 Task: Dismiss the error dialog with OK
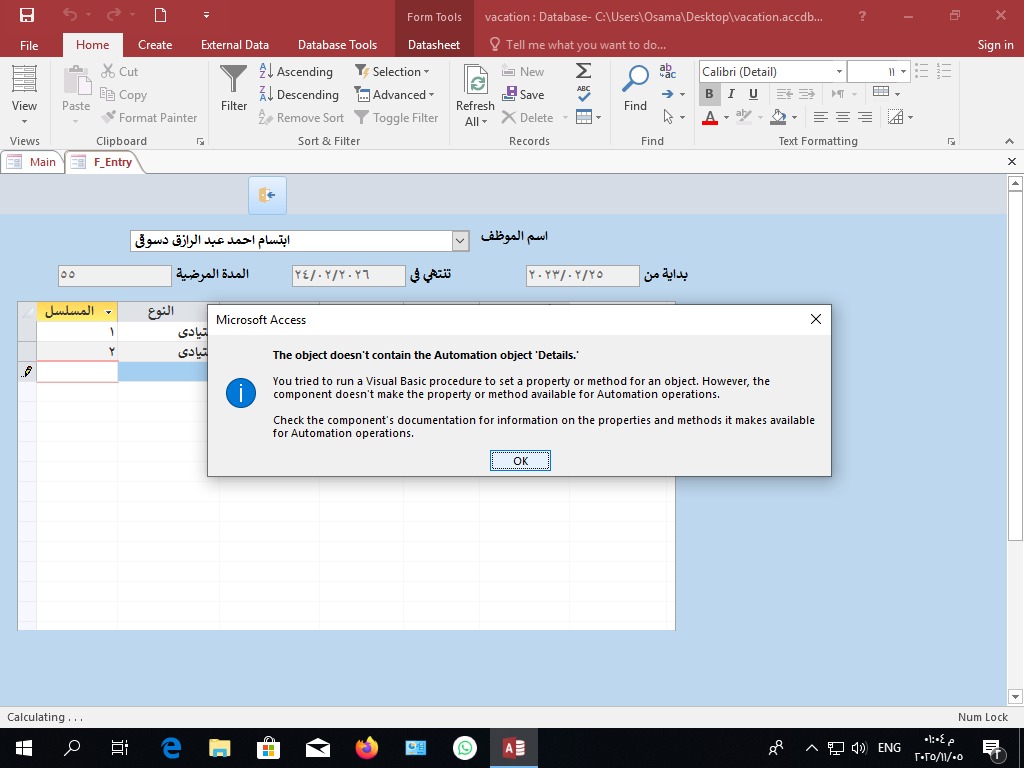click(520, 460)
